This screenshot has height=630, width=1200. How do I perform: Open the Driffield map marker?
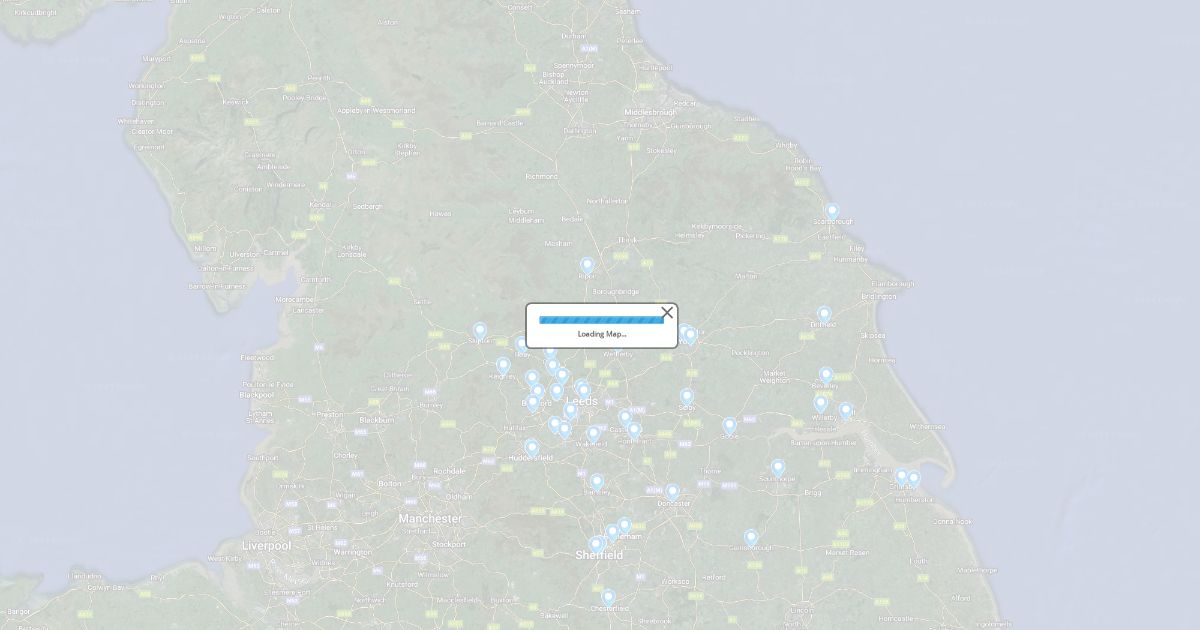824,315
